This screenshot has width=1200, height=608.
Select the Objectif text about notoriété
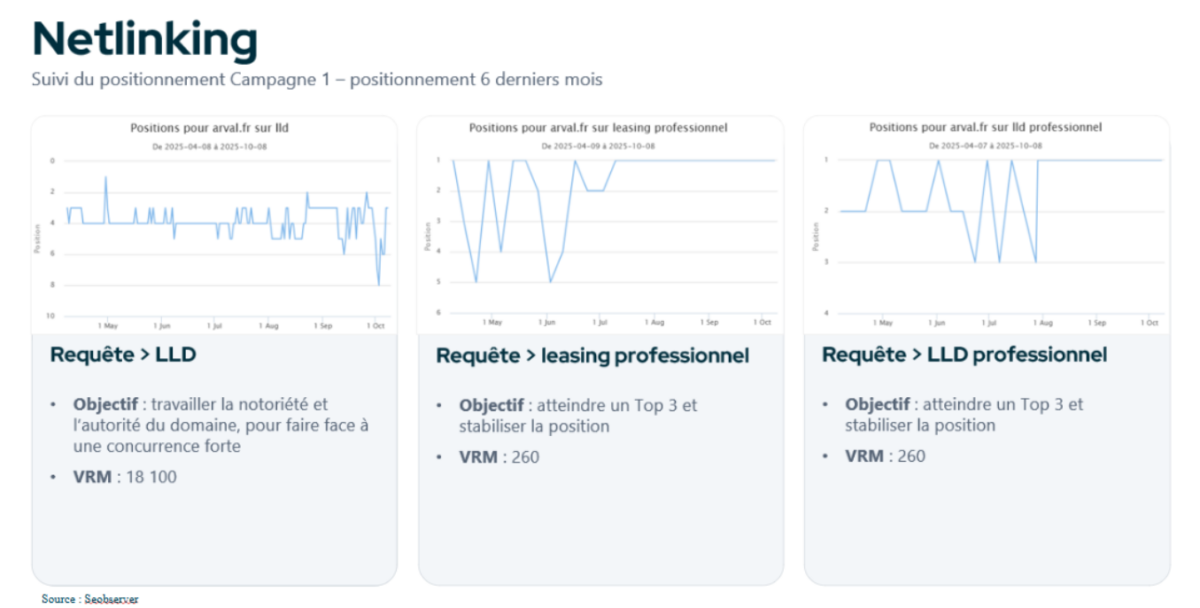pyautogui.click(x=220, y=425)
